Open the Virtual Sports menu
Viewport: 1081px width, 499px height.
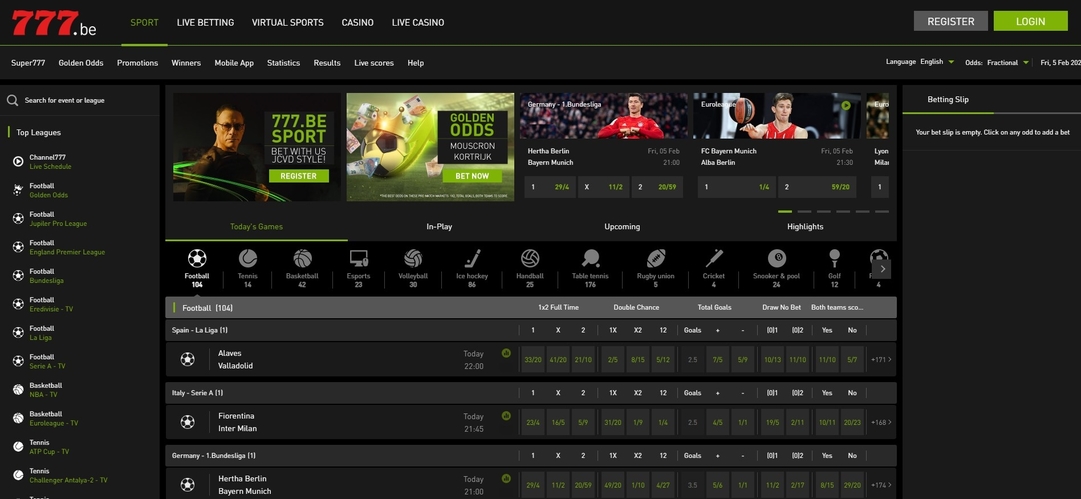287,22
